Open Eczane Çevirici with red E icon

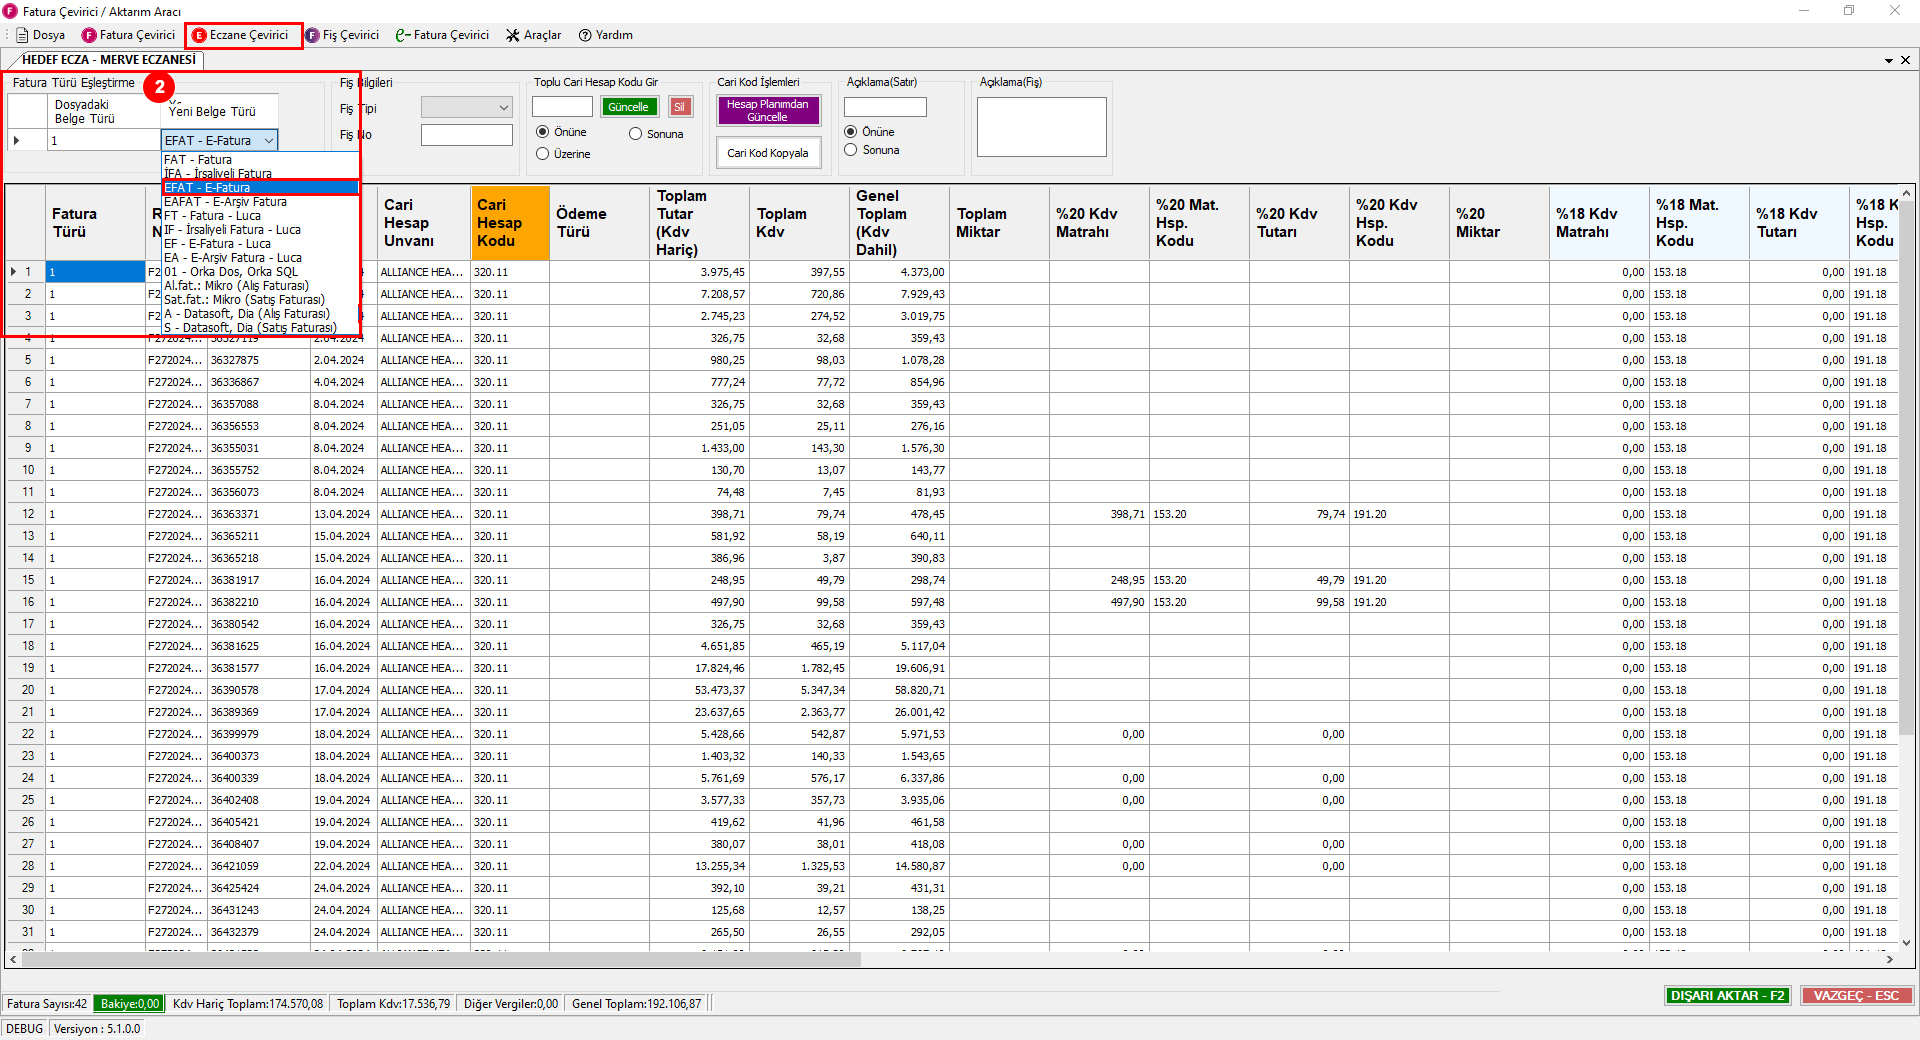pyautogui.click(x=199, y=35)
